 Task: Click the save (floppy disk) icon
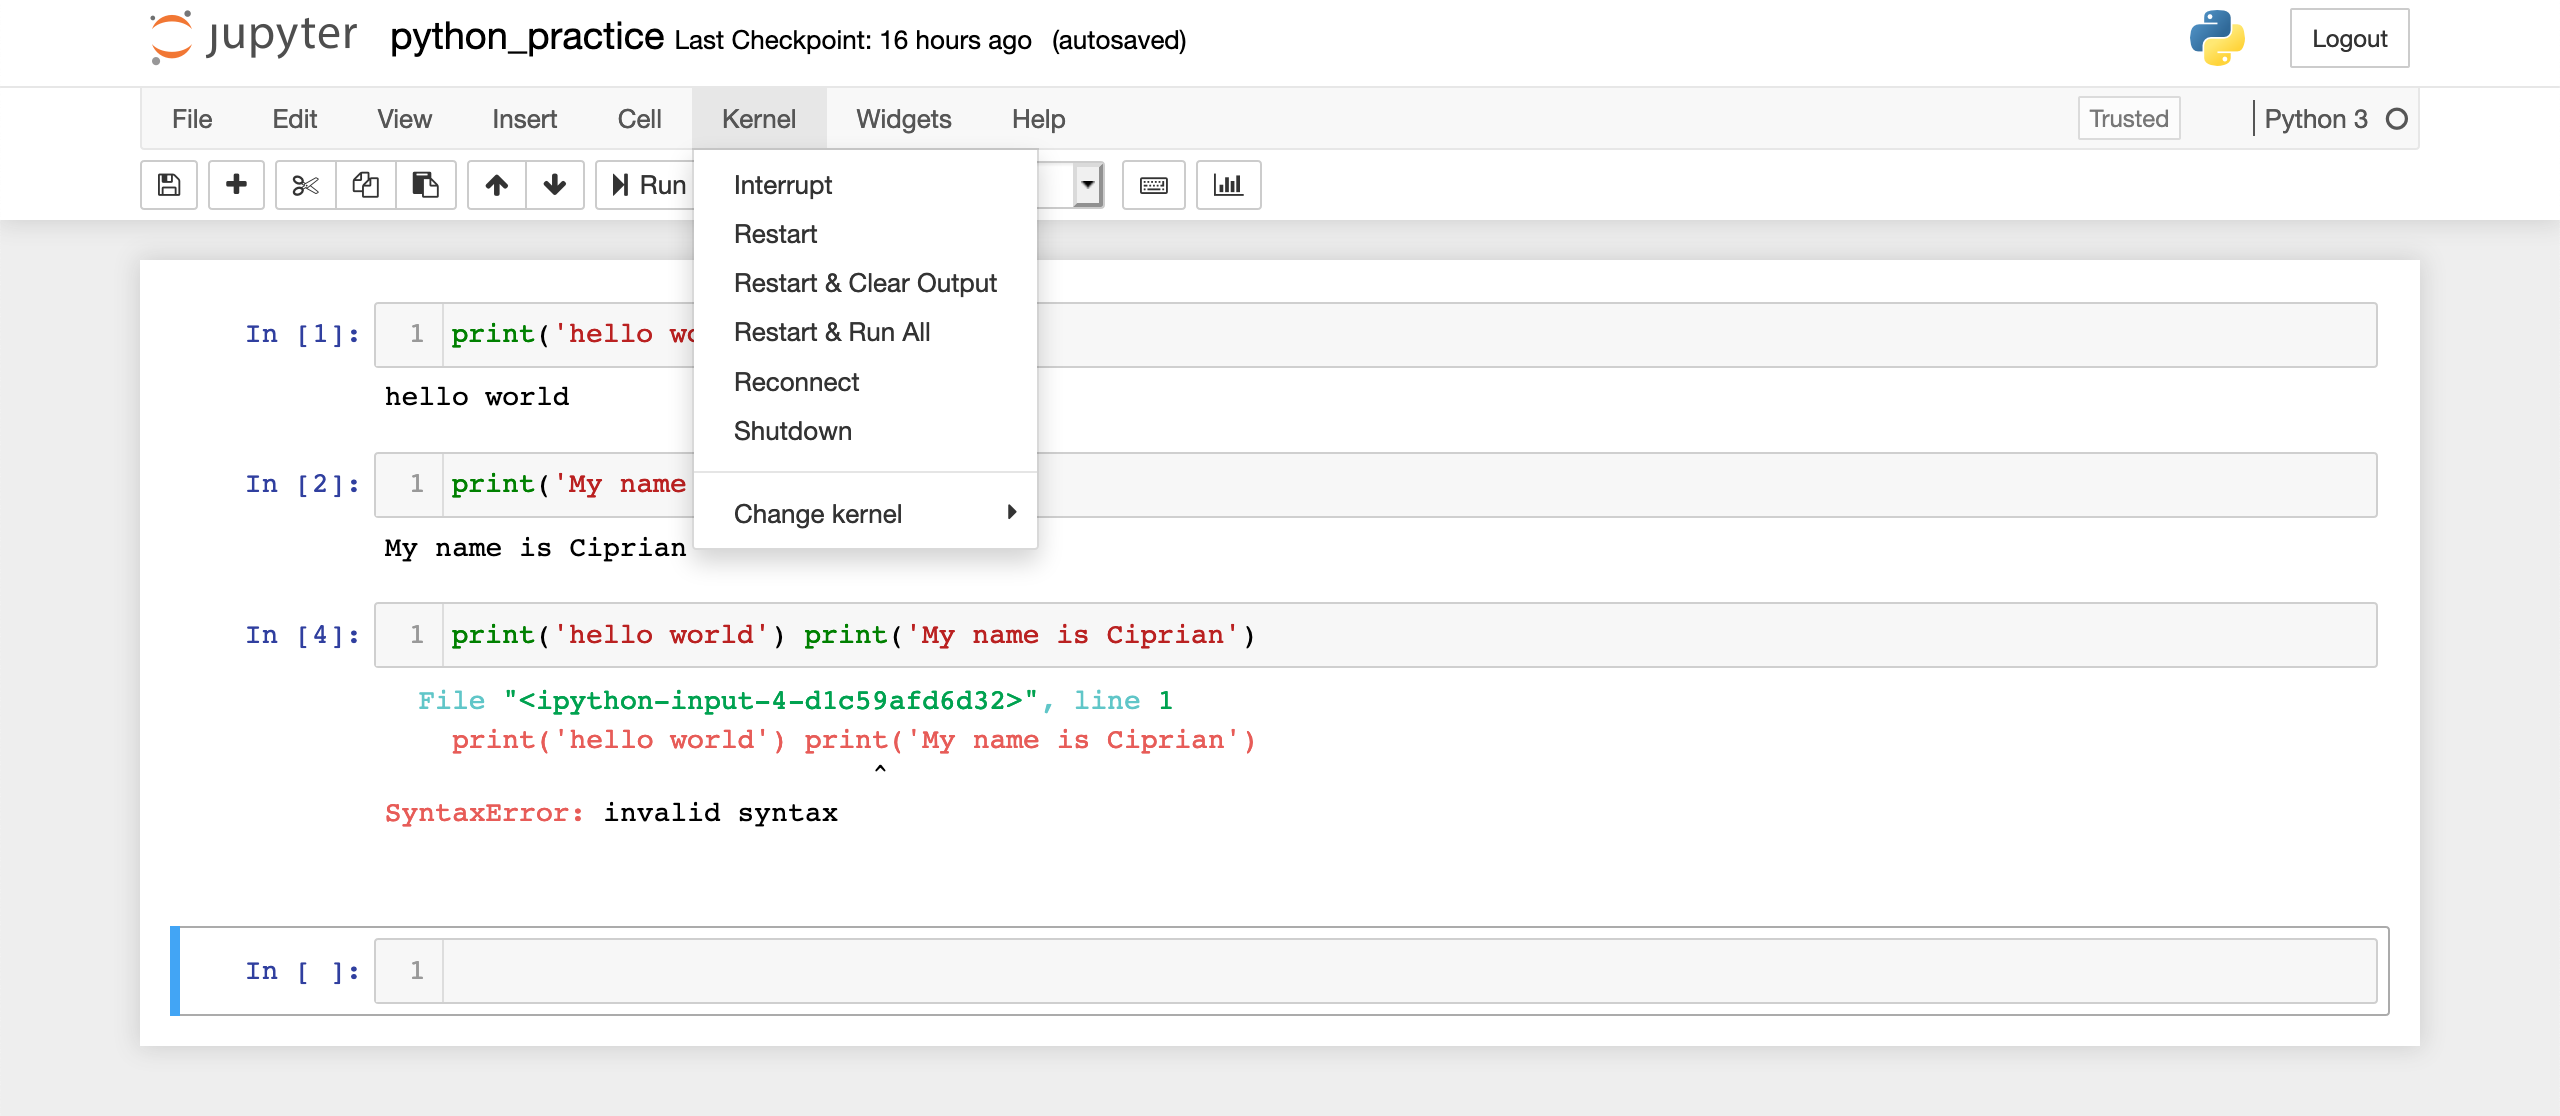pyautogui.click(x=170, y=184)
